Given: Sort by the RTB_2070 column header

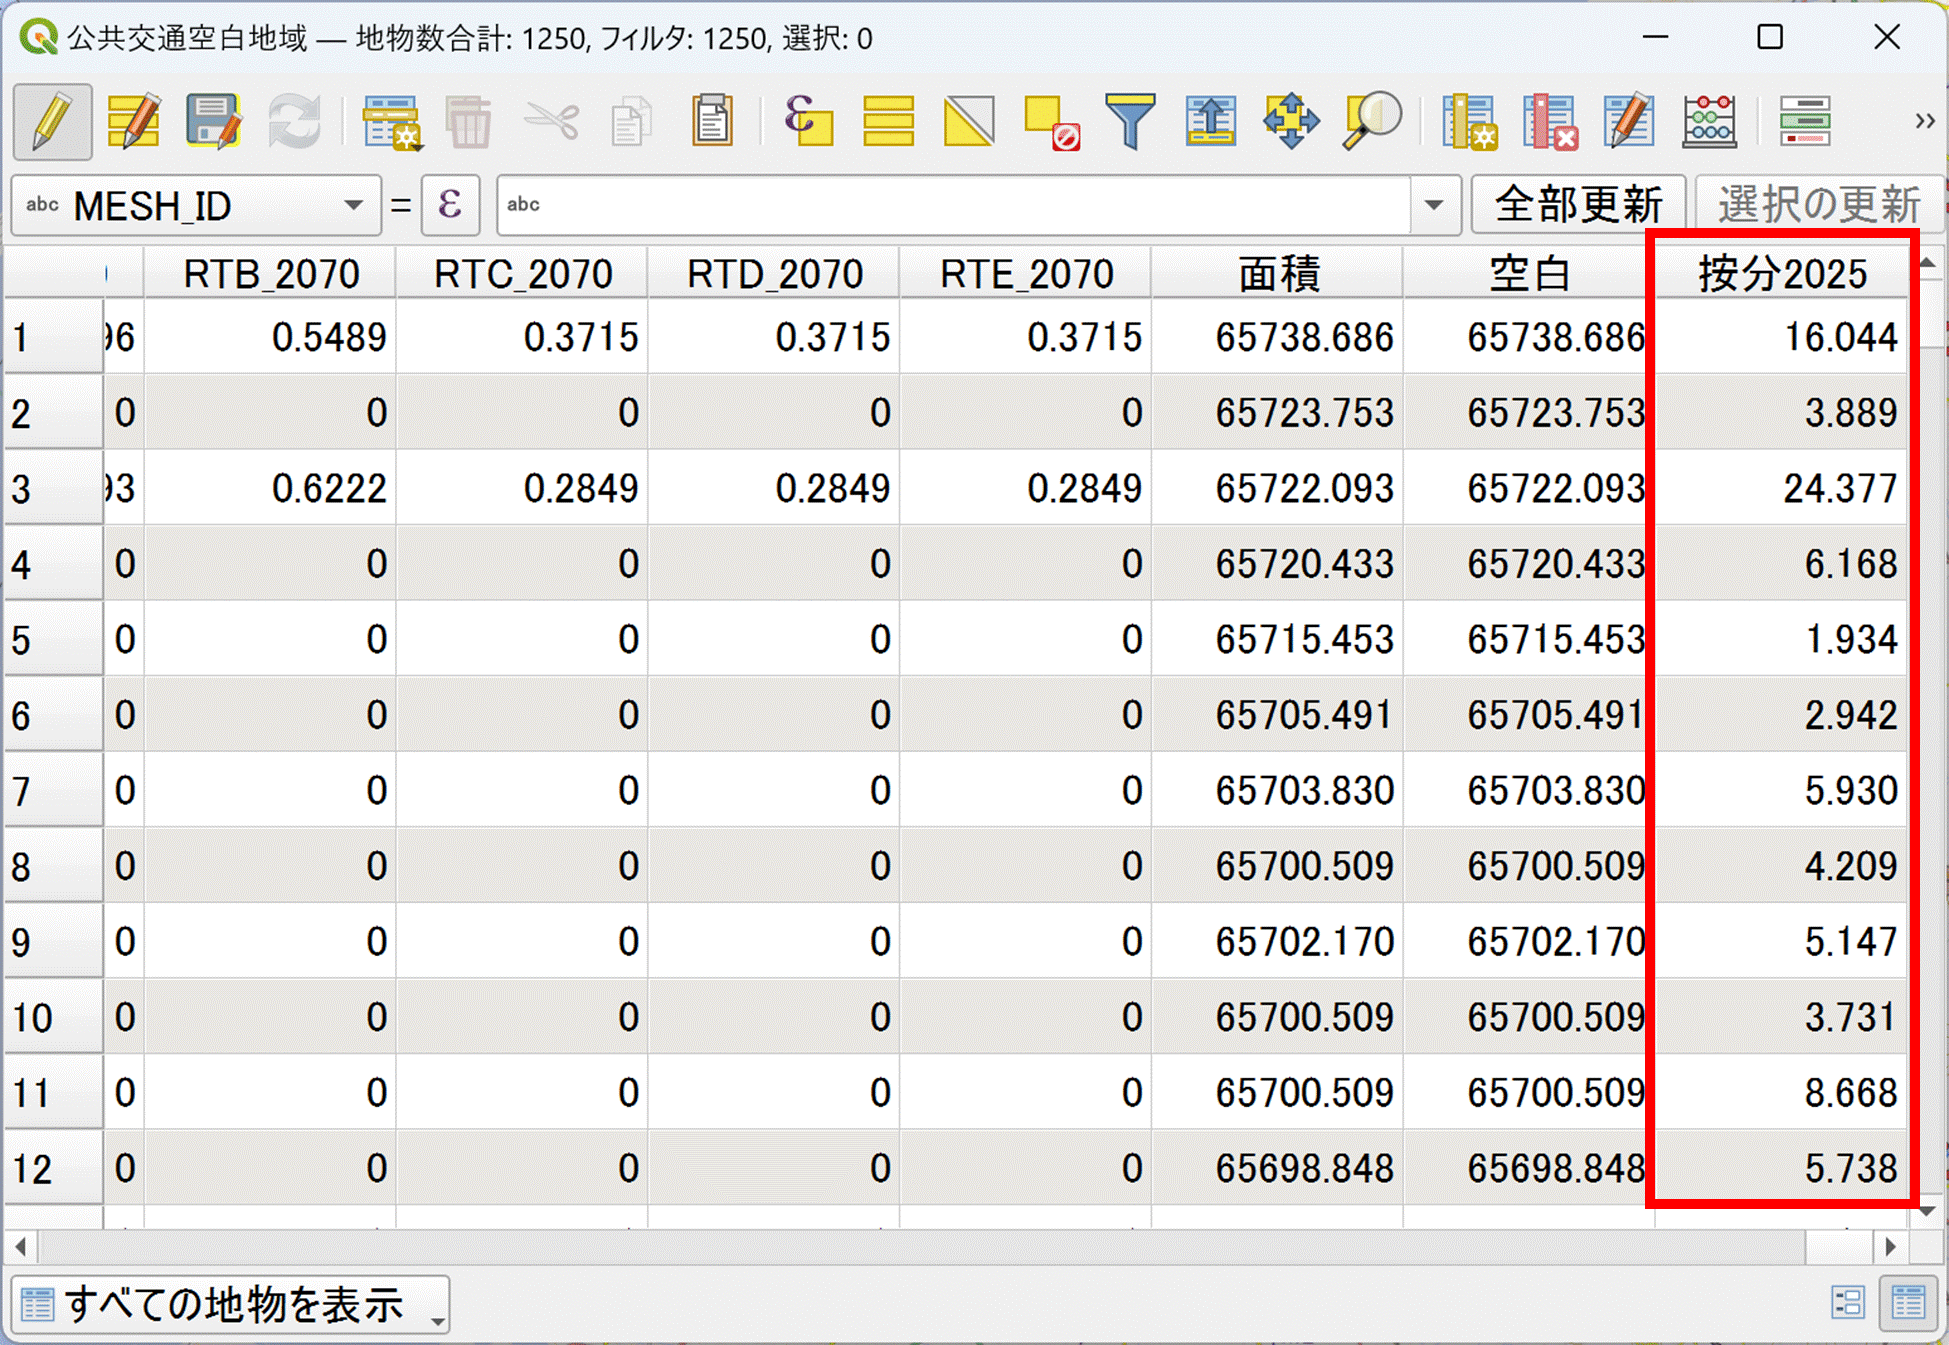Looking at the screenshot, I should click(270, 273).
